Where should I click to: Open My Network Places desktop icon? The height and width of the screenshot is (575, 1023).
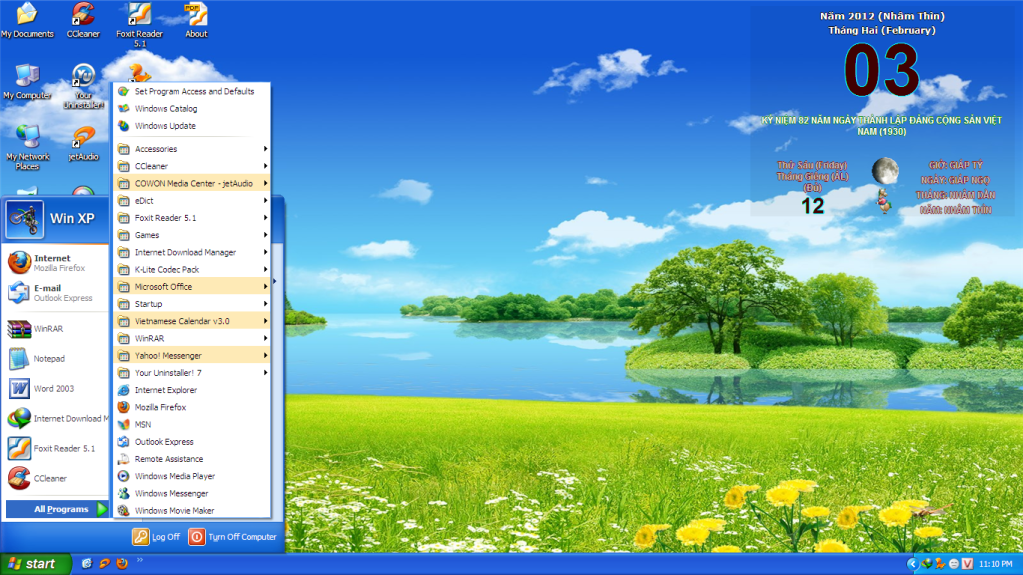pyautogui.click(x=27, y=148)
